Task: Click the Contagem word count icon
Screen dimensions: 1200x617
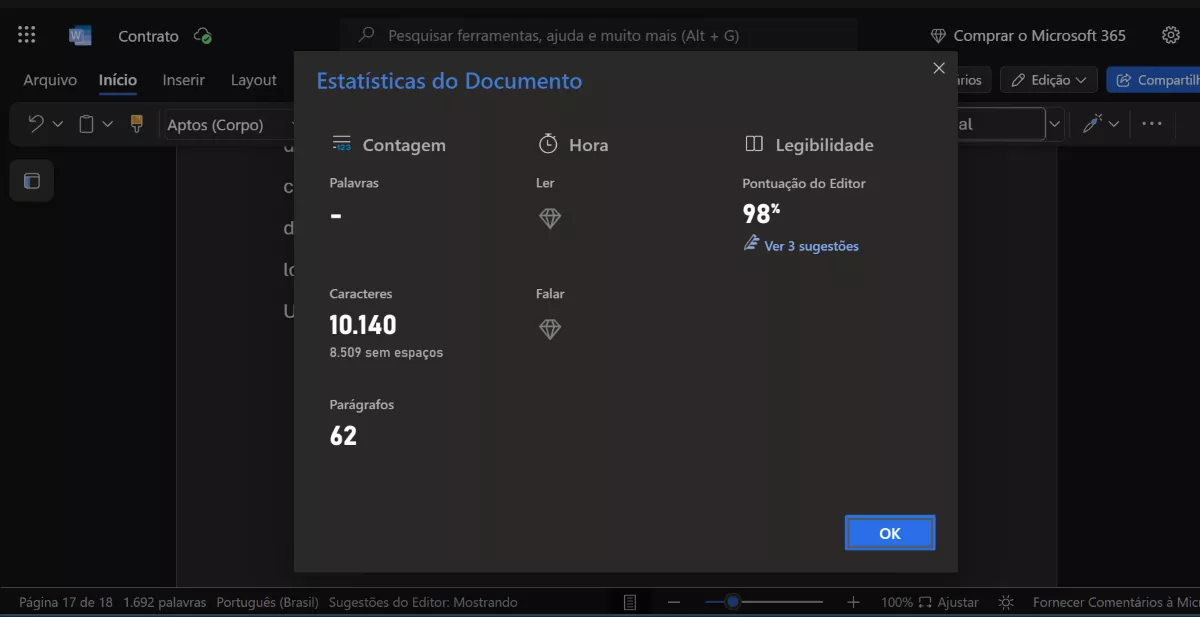Action: tap(340, 143)
